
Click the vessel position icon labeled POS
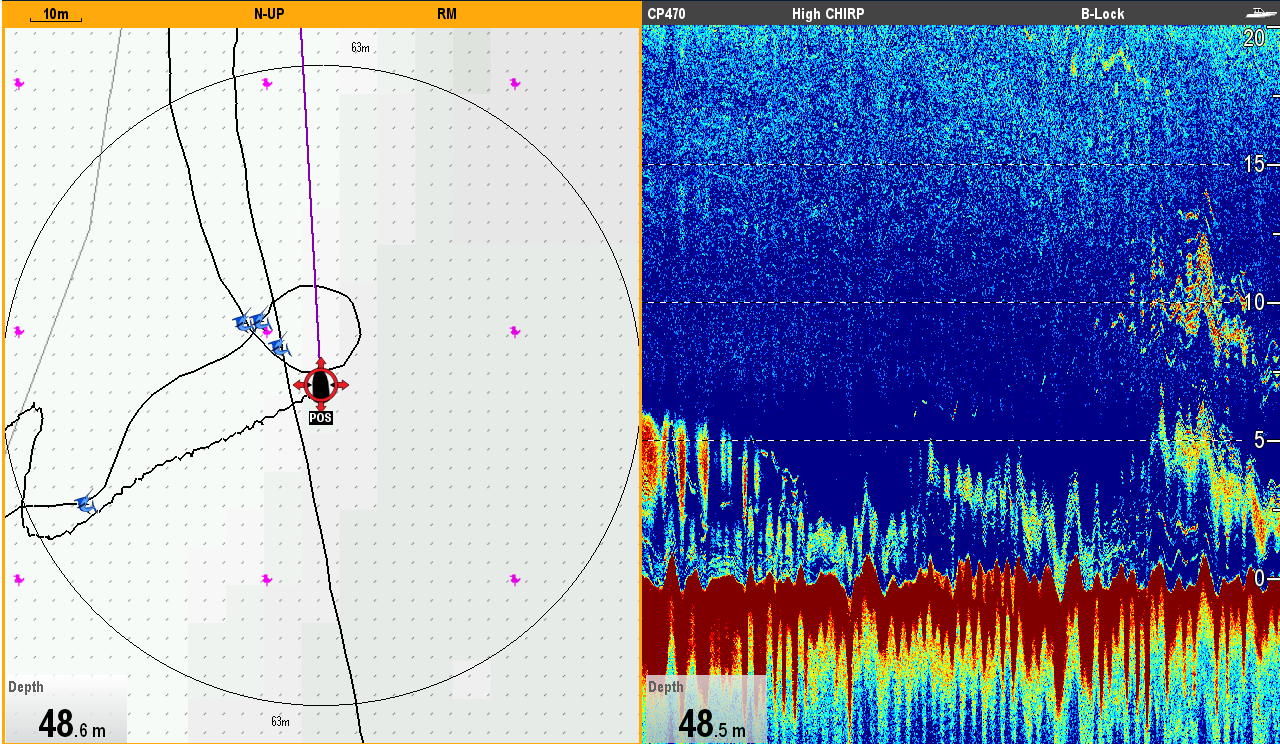tap(320, 385)
